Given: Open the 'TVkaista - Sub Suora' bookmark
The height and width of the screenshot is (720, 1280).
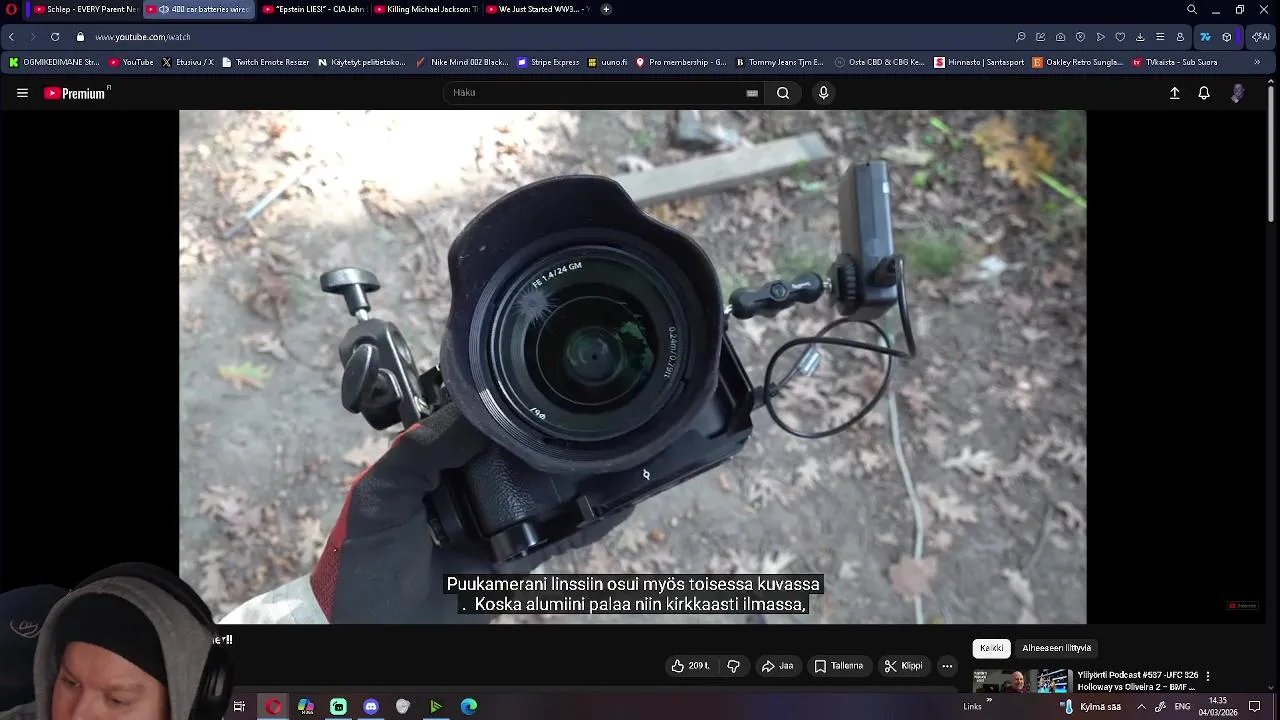Looking at the screenshot, I should click(1174, 62).
